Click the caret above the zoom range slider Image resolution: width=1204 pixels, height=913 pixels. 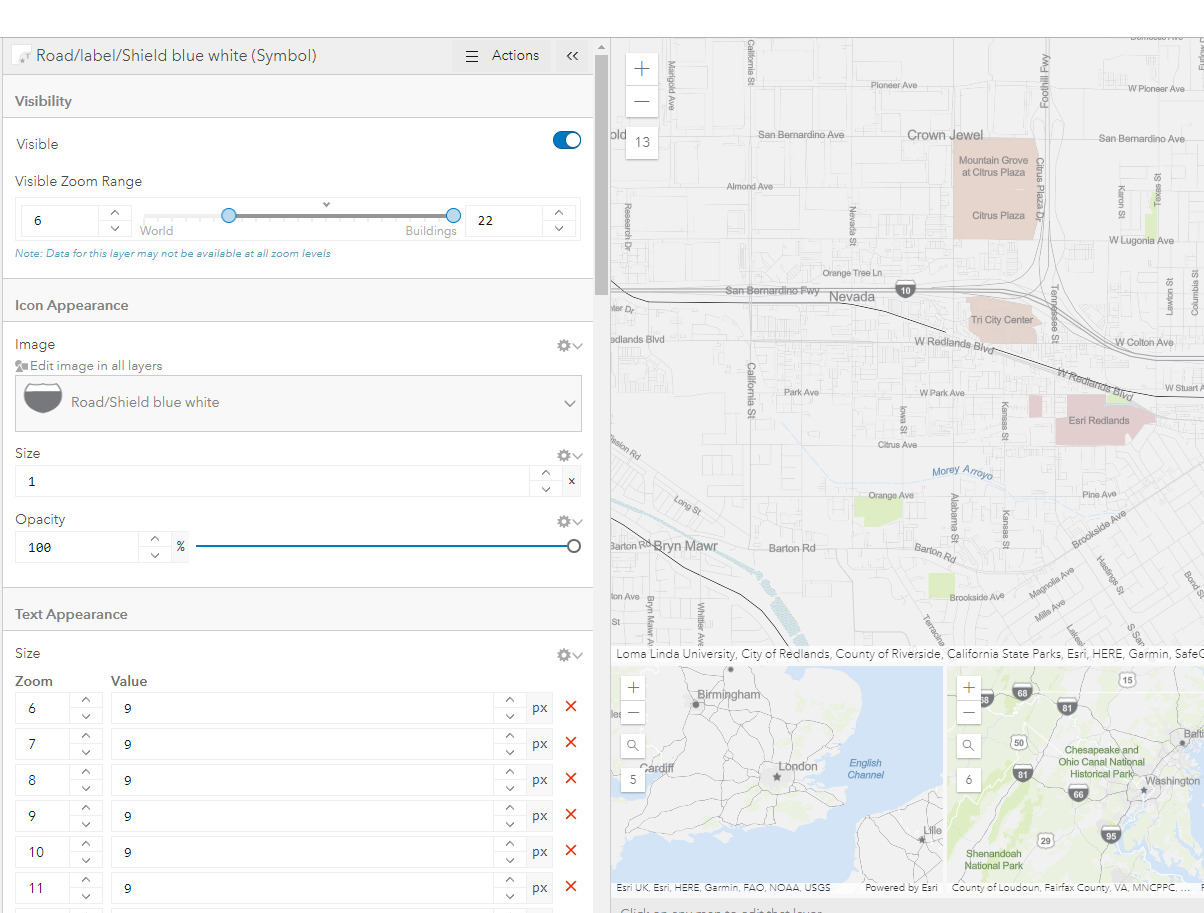[326, 203]
